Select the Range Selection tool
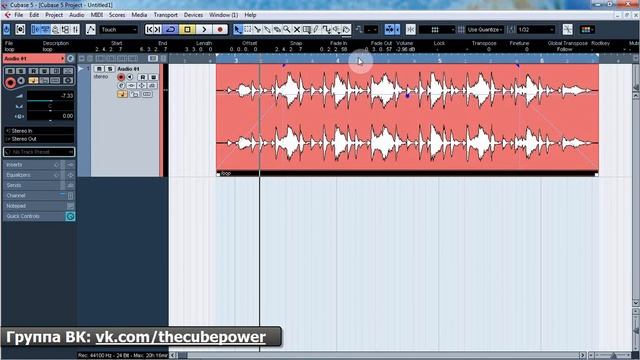640x360 pixels. (x=248, y=29)
